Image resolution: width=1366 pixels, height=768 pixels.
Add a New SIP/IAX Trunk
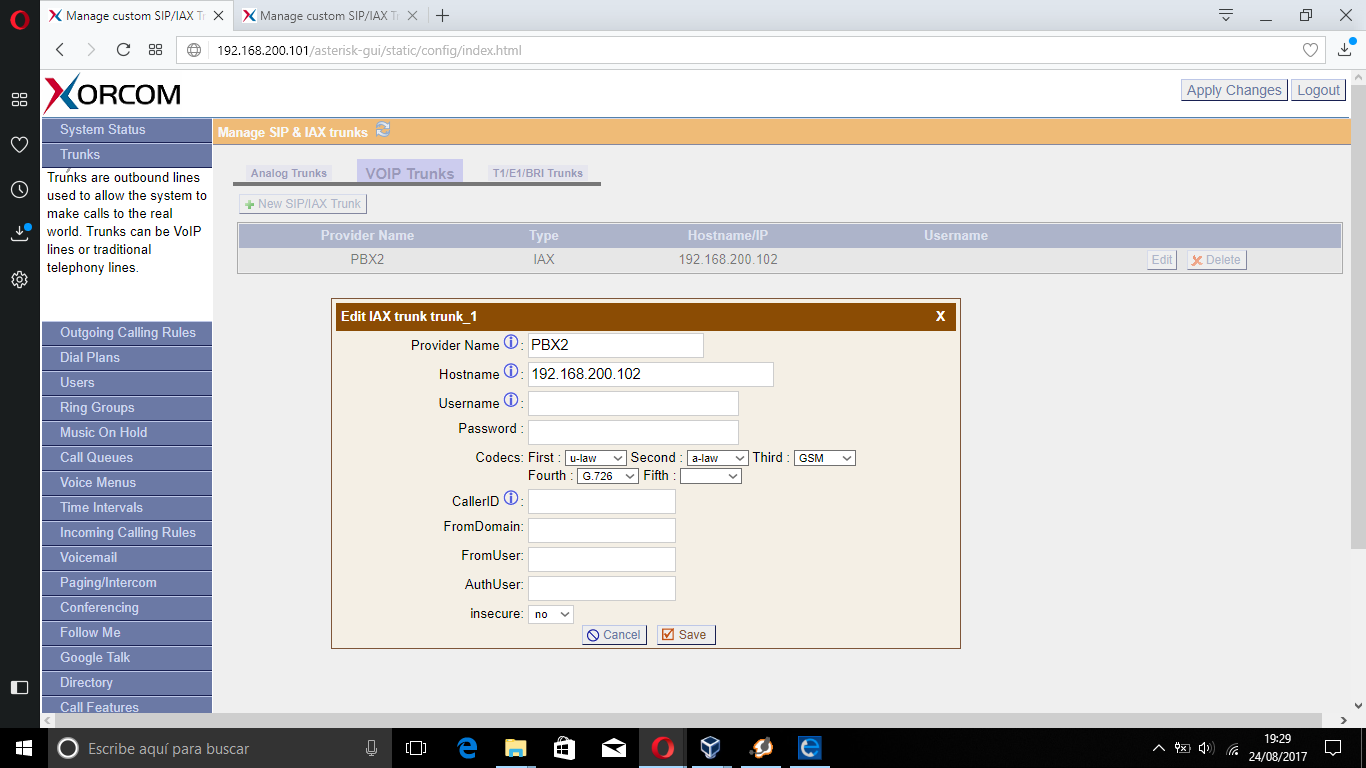click(303, 203)
